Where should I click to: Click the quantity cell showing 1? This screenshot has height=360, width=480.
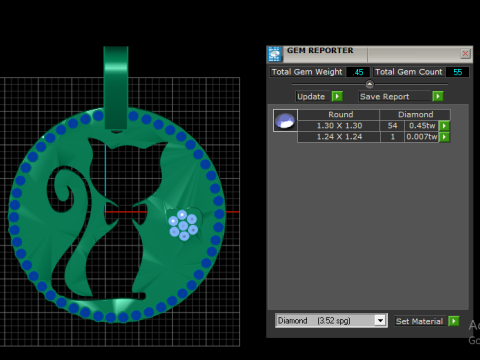[392, 137]
